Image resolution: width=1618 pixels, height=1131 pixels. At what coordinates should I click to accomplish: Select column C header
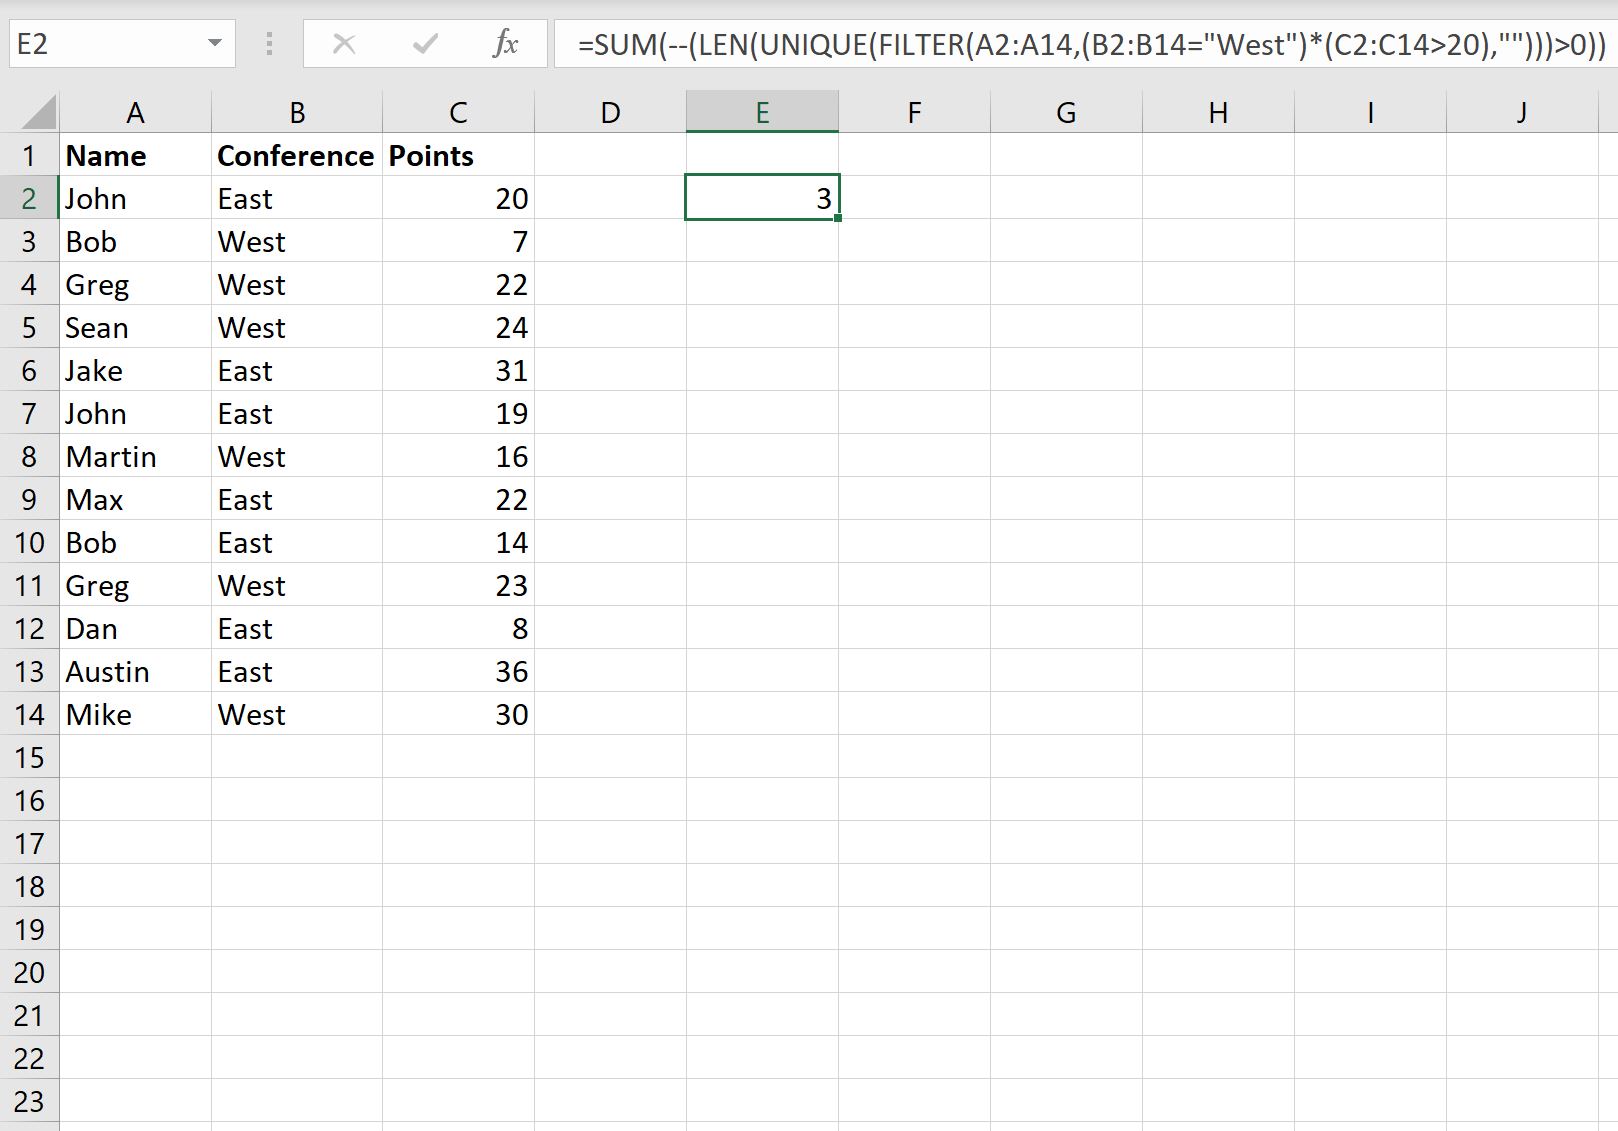point(458,113)
